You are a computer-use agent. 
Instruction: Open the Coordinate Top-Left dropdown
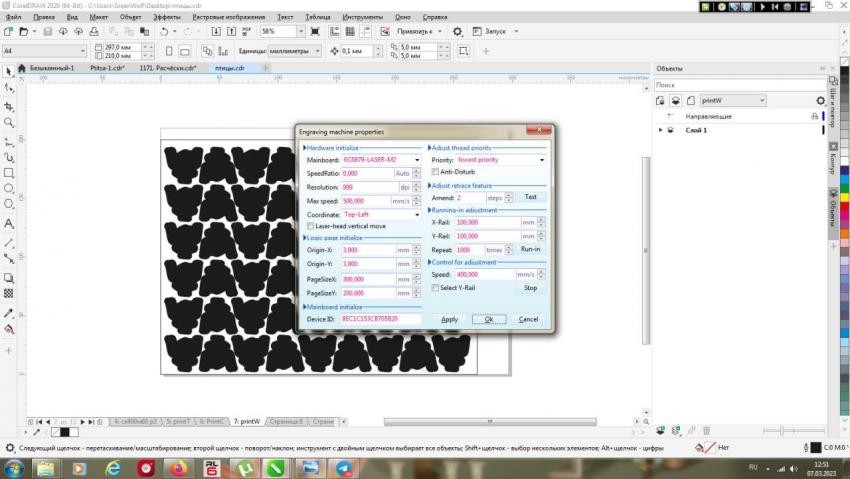click(x=417, y=214)
